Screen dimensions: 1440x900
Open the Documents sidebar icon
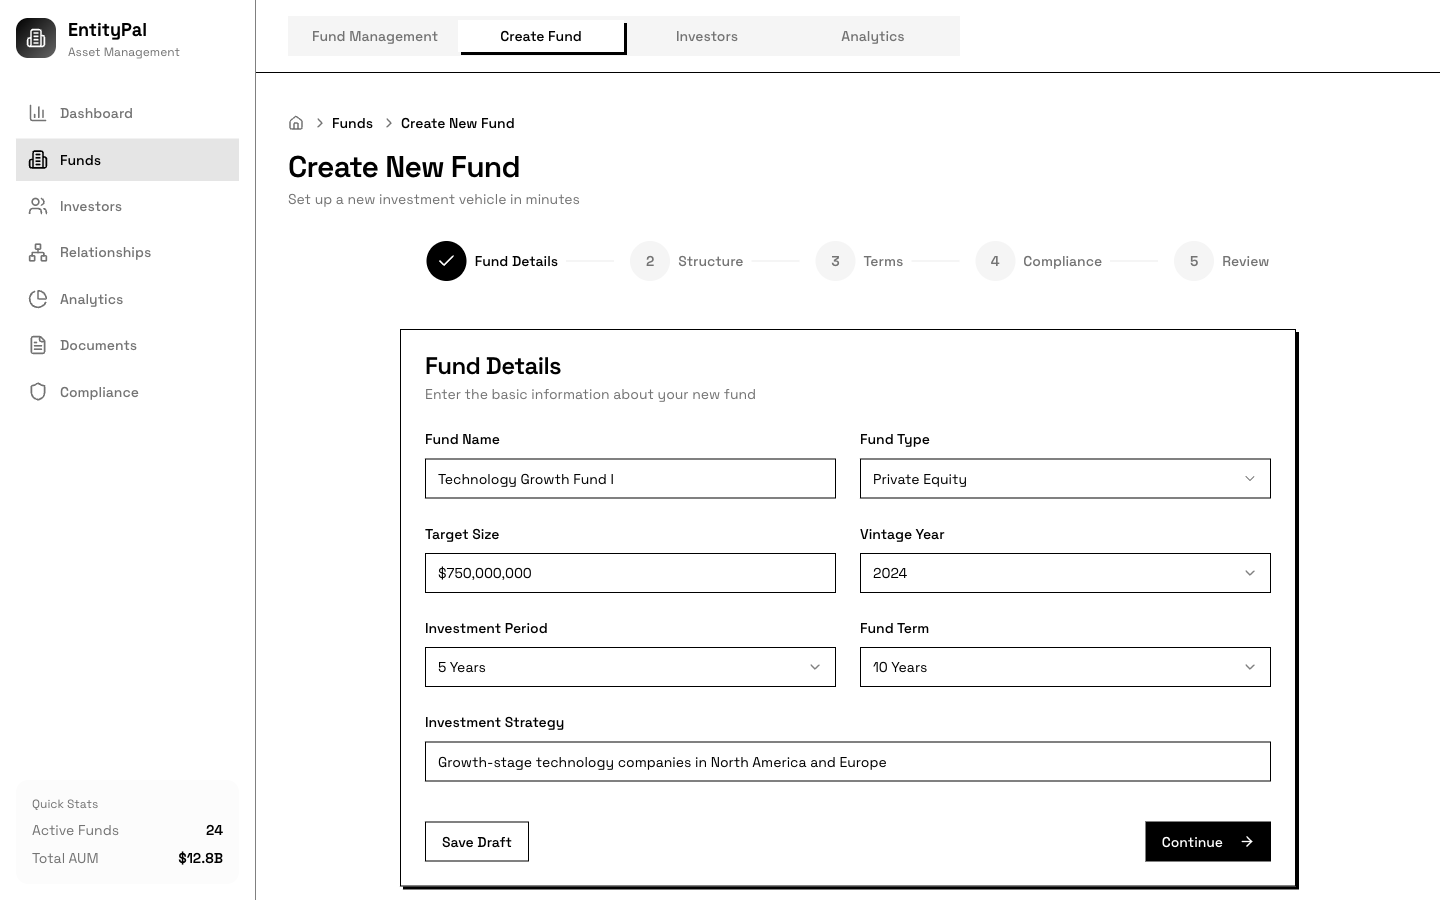37,345
